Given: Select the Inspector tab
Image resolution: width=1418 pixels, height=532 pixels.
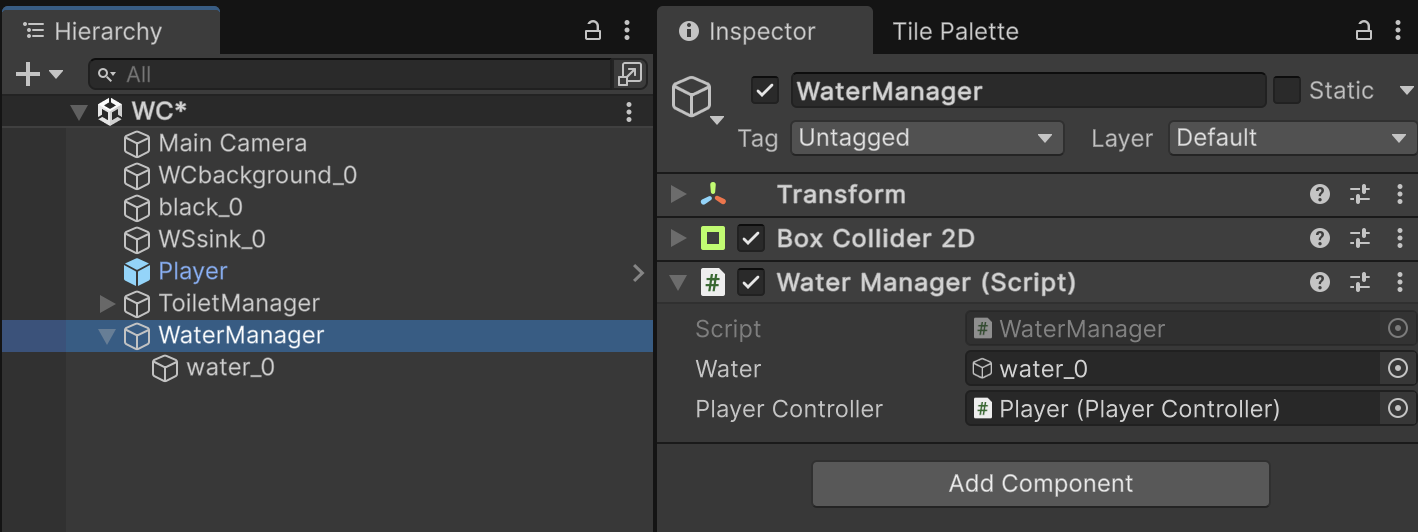Looking at the screenshot, I should (x=762, y=31).
